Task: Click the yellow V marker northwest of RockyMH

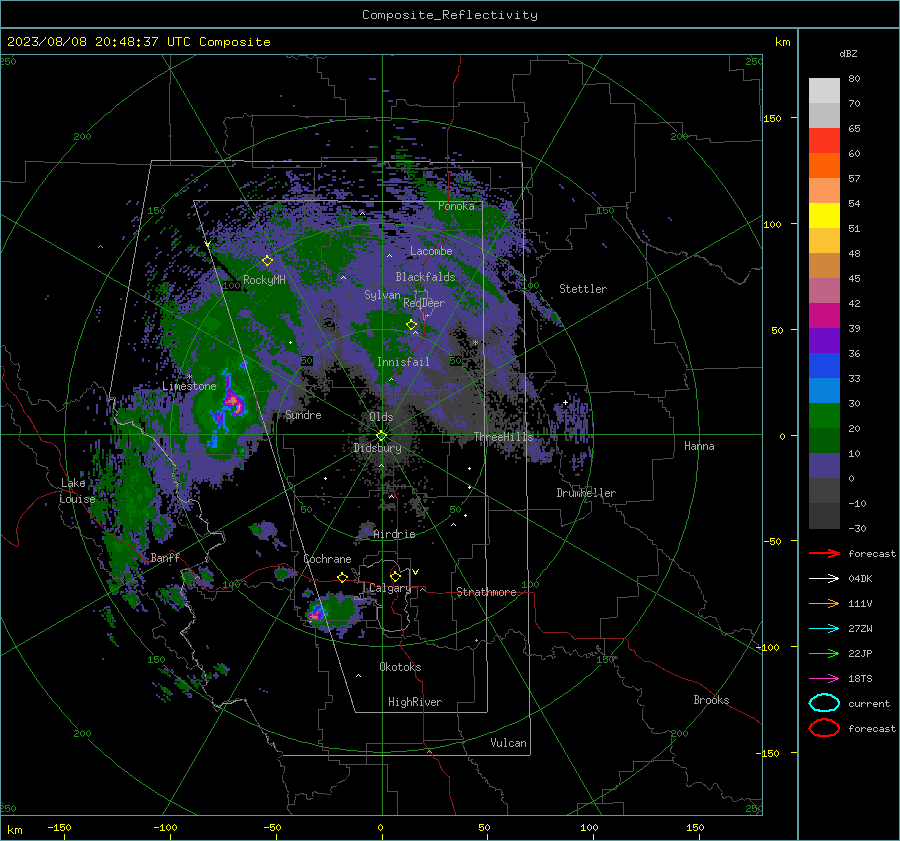Action: 208,244
